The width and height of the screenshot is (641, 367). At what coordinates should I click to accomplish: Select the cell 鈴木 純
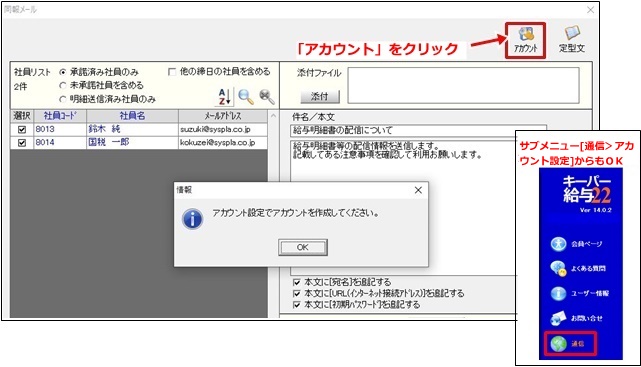pos(132,129)
